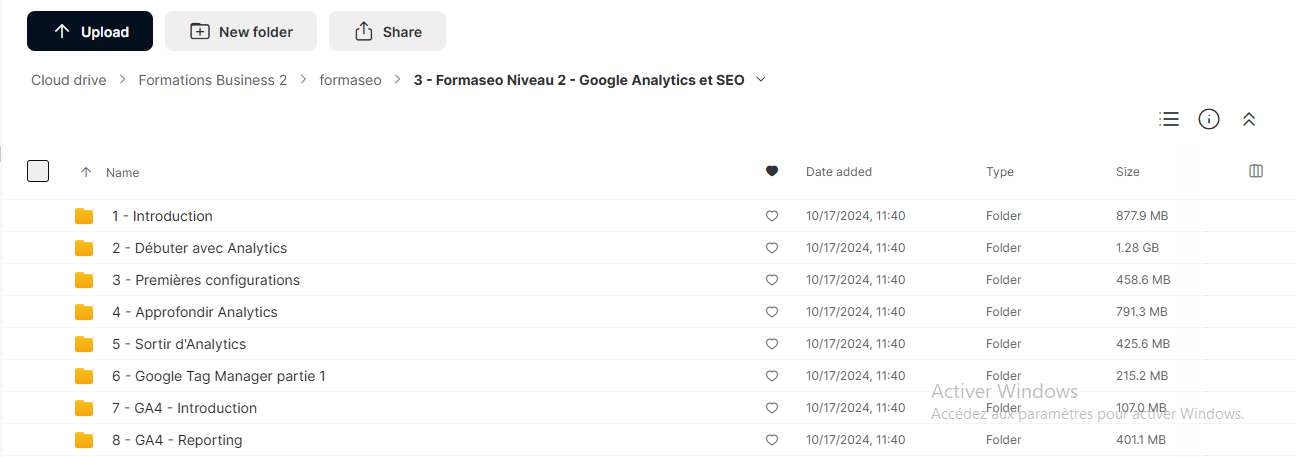Go to 'Formations Business 2' breadcrumb
Image resolution: width=1296 pixels, height=457 pixels.
click(212, 80)
